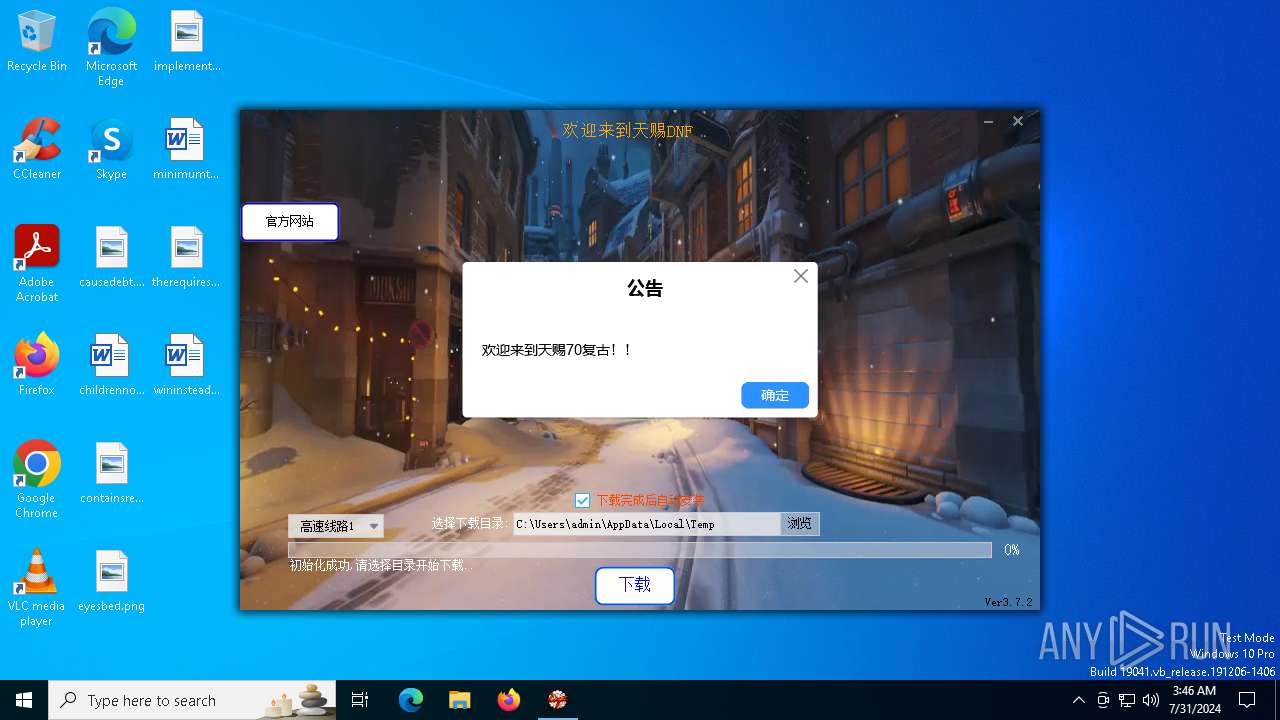The width and height of the screenshot is (1280, 720).
Task: Open the Recycle Bin desktop icon
Action: tap(37, 42)
